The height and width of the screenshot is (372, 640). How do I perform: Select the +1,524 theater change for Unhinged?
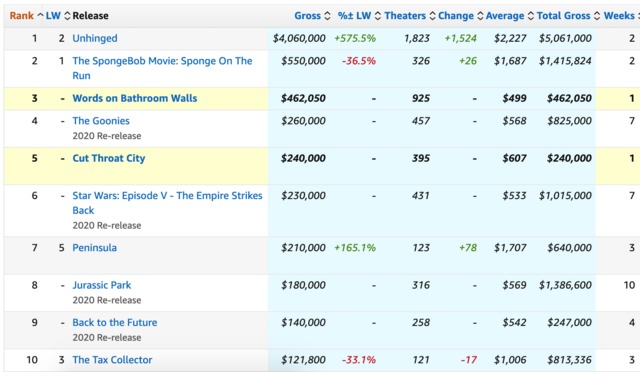click(460, 38)
